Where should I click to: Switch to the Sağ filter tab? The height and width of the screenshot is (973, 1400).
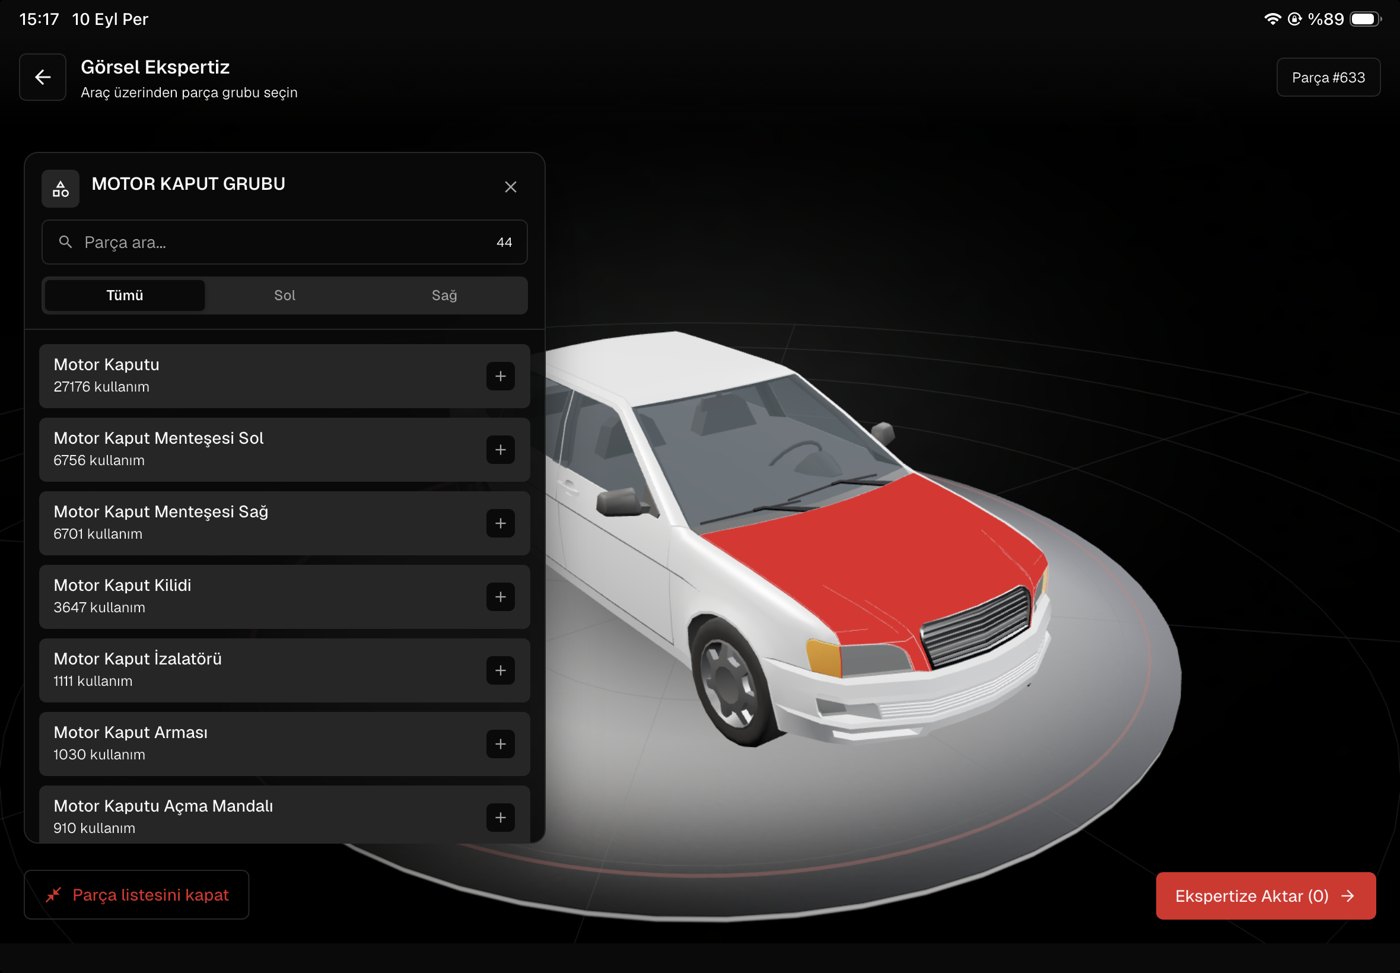(x=444, y=295)
